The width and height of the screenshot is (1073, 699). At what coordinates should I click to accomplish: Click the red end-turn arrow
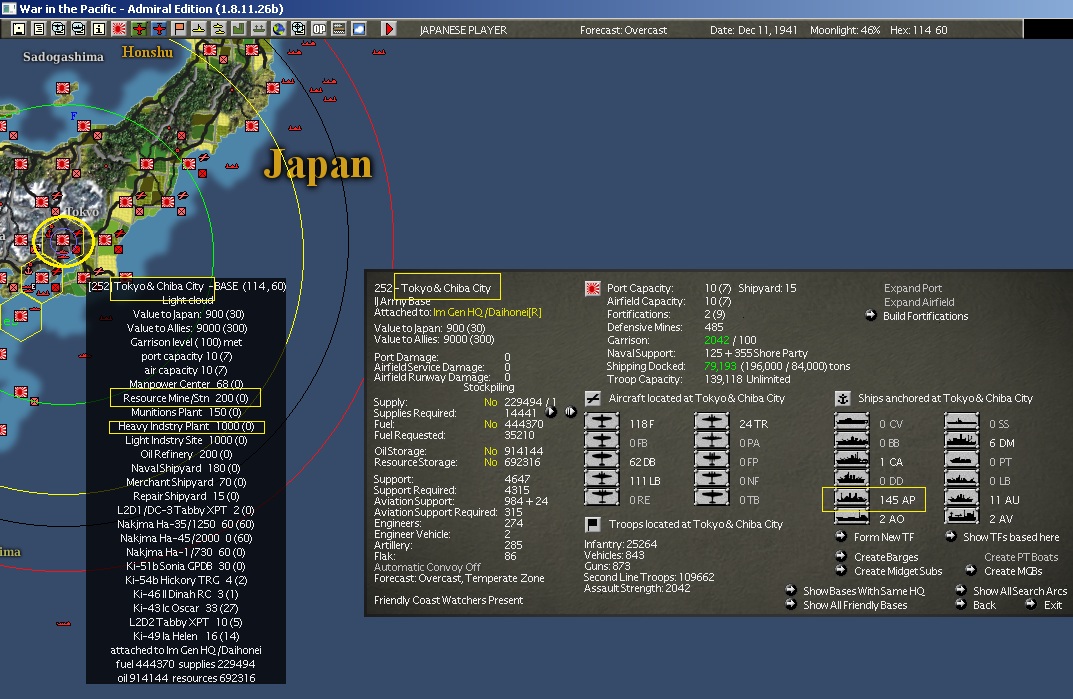pyautogui.click(x=389, y=29)
